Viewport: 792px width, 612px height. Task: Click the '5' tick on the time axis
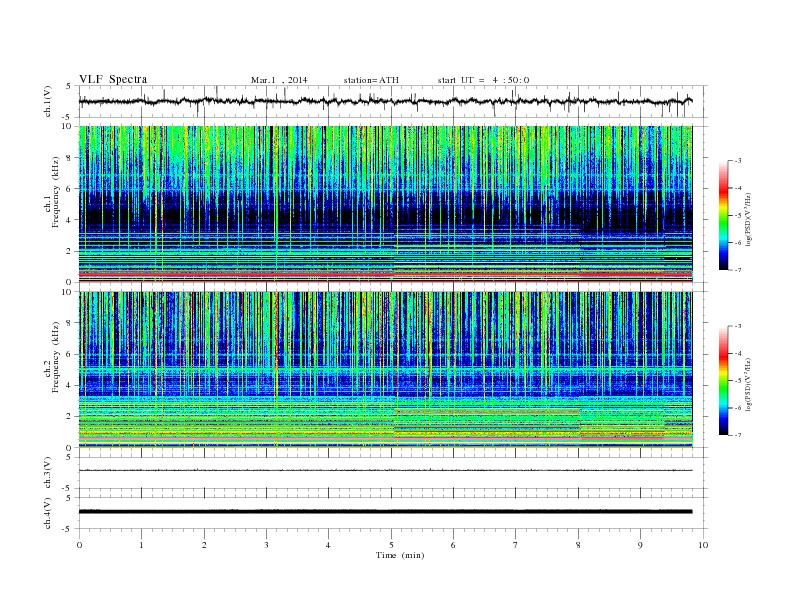coord(391,545)
